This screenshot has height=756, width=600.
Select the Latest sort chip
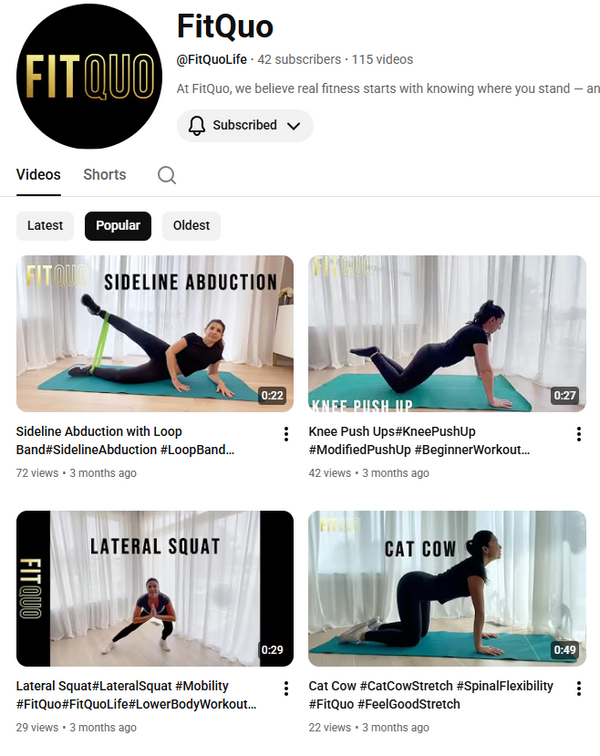click(x=45, y=226)
